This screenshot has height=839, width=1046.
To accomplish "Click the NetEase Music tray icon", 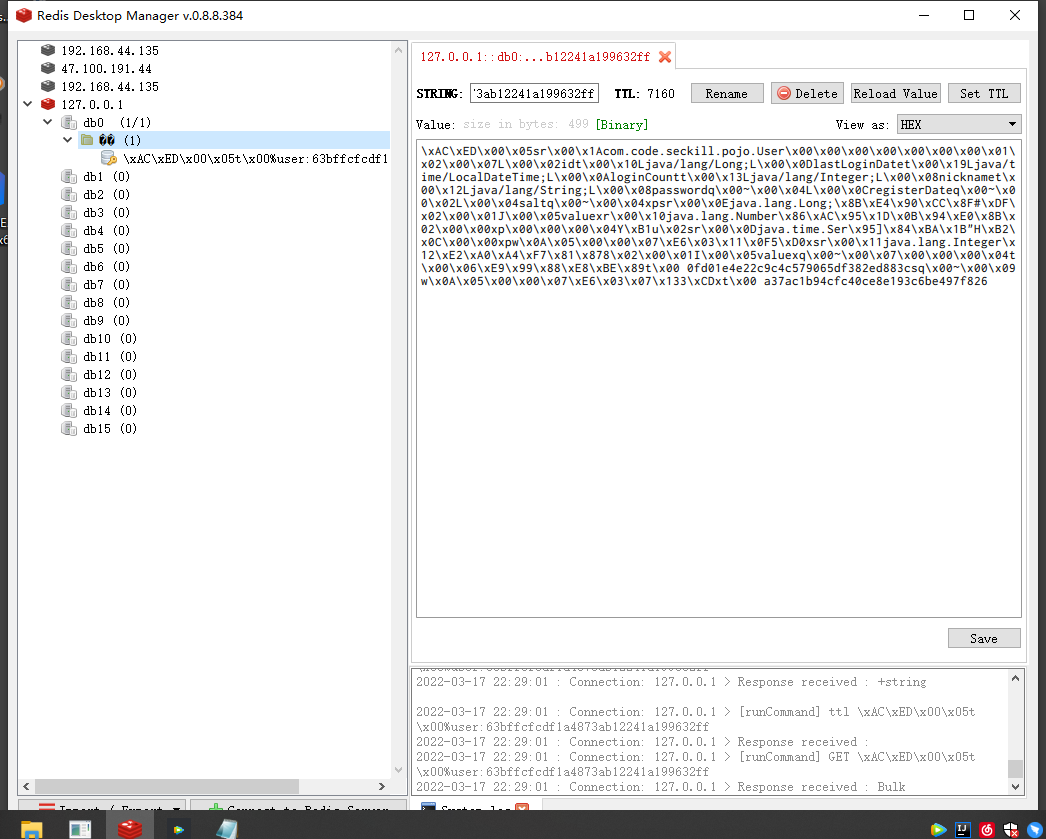I will click(987, 830).
